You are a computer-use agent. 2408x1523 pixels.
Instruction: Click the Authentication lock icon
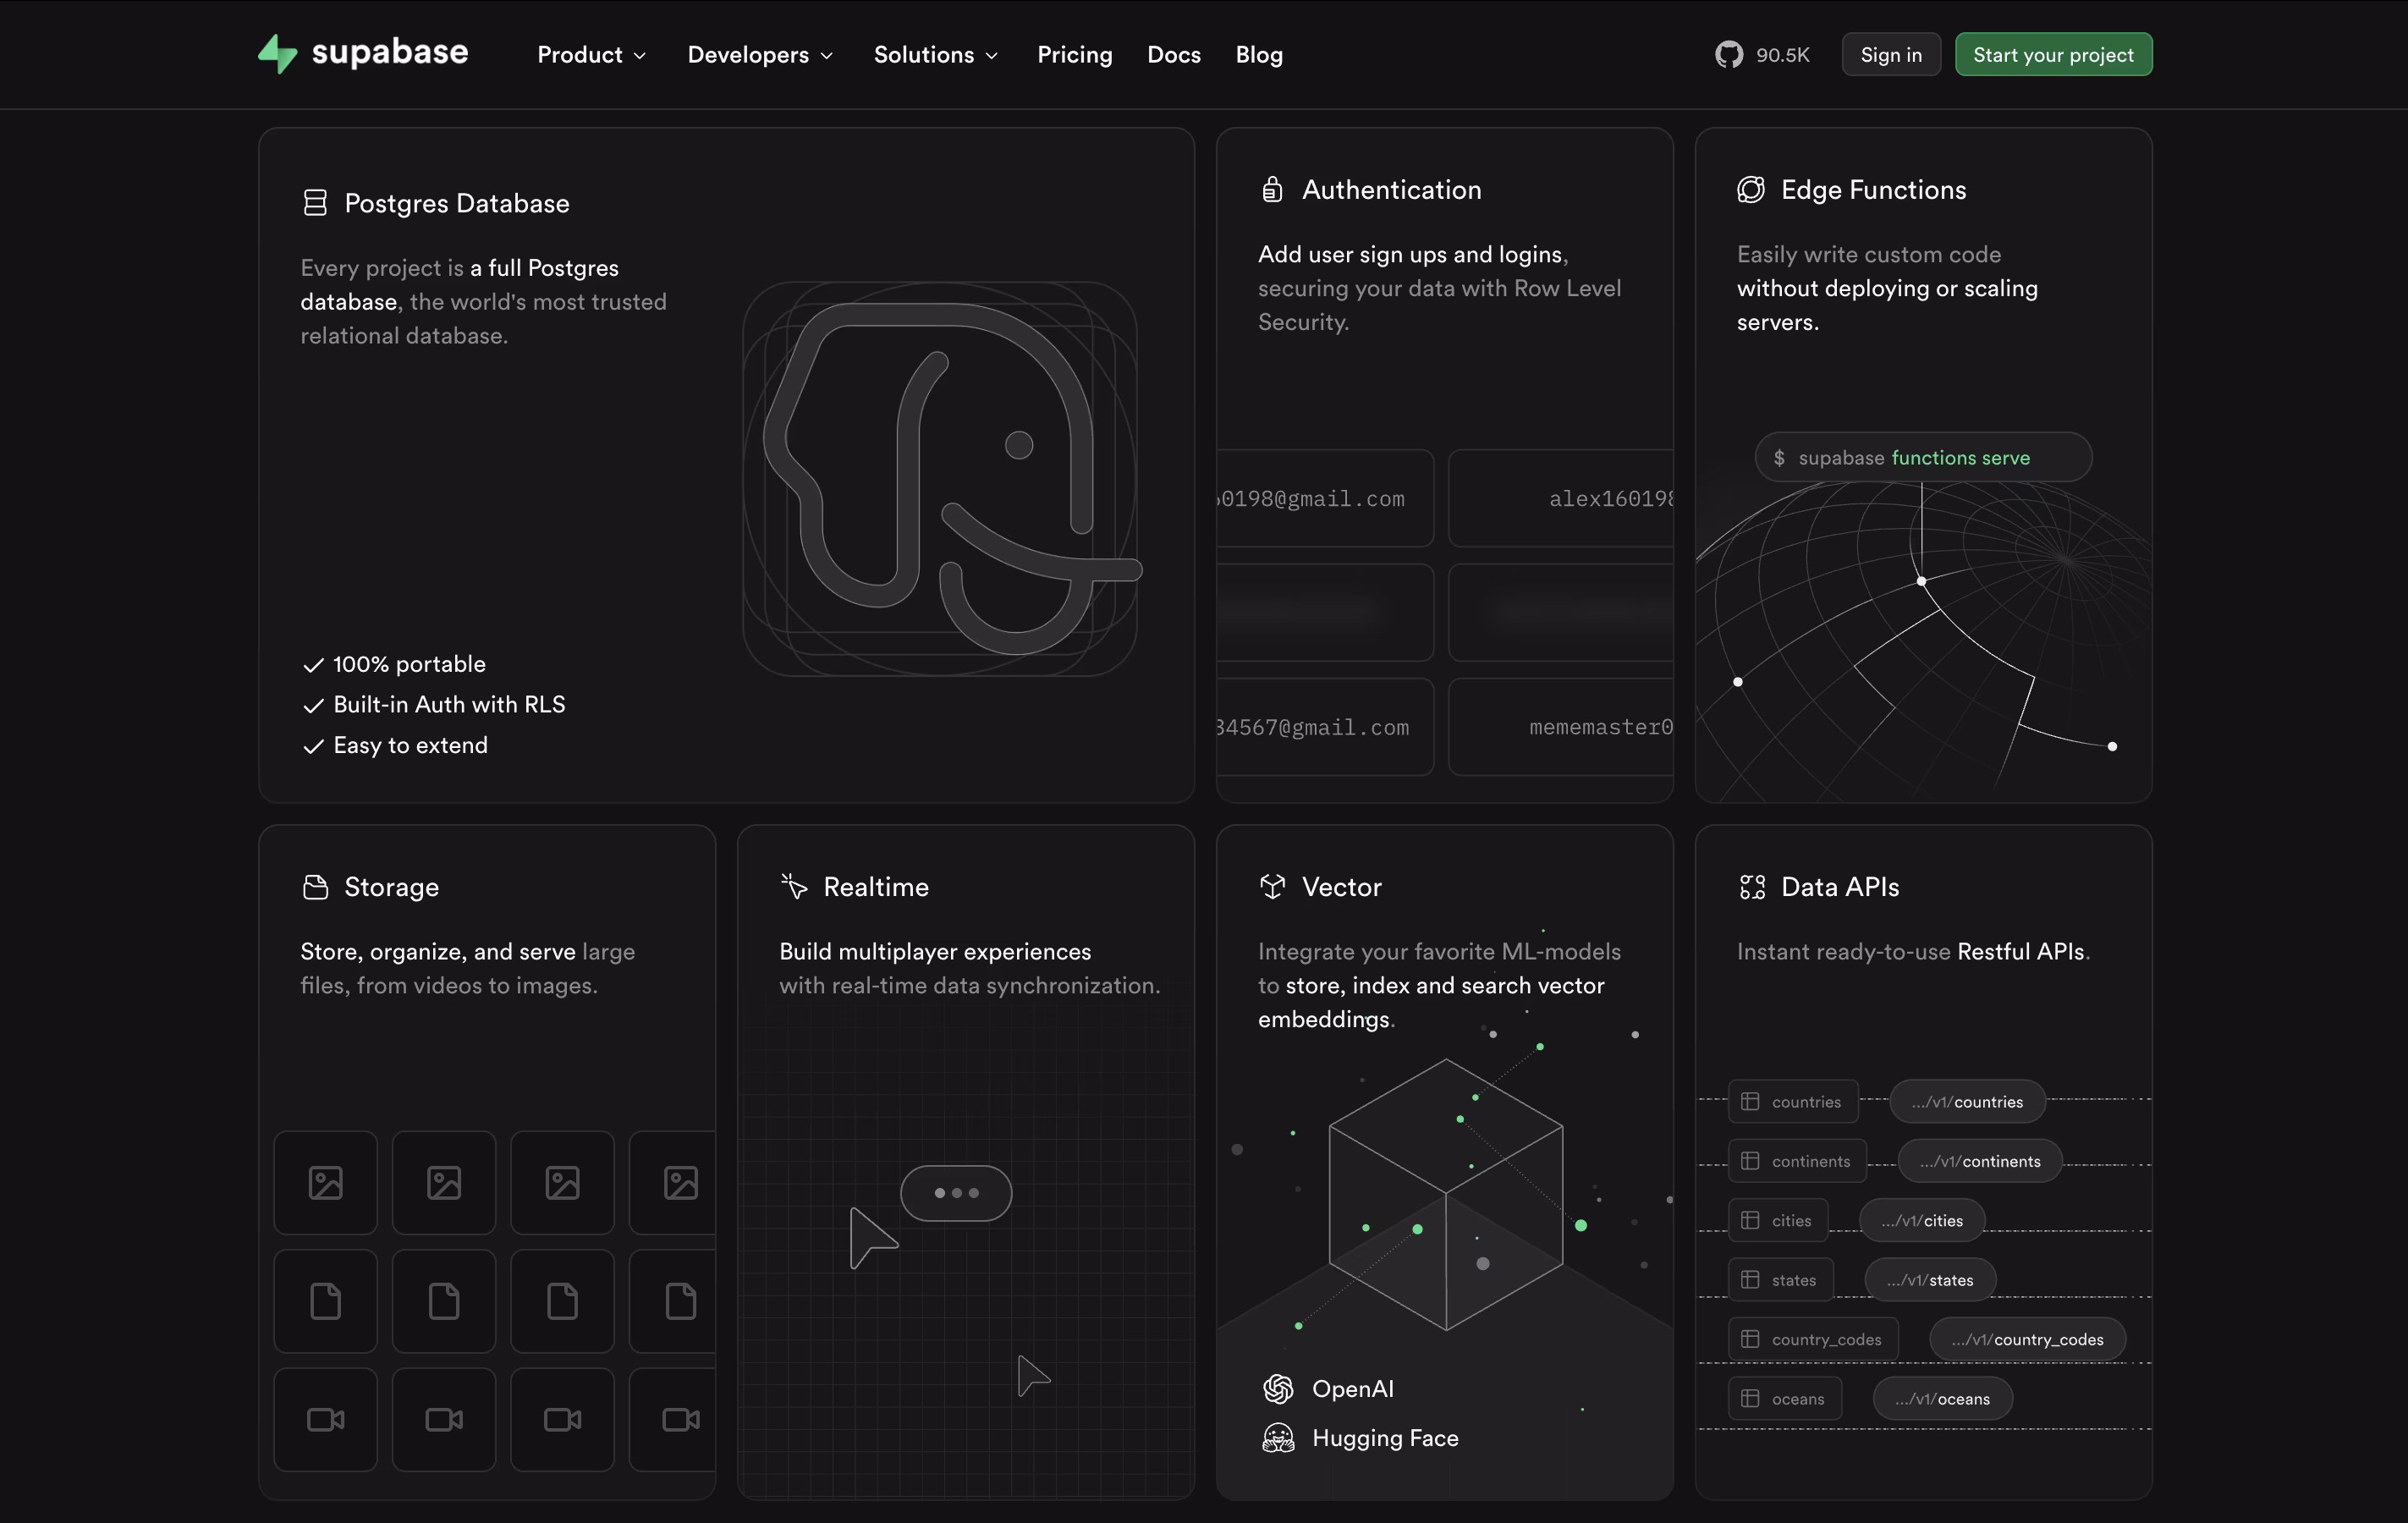[1272, 189]
